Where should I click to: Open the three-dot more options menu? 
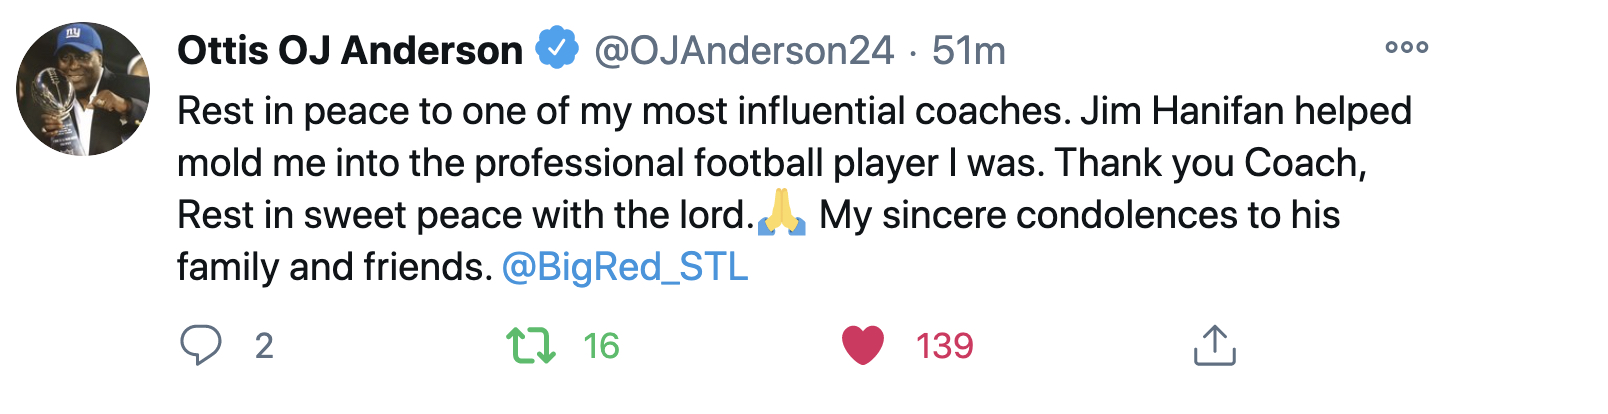point(1406,47)
